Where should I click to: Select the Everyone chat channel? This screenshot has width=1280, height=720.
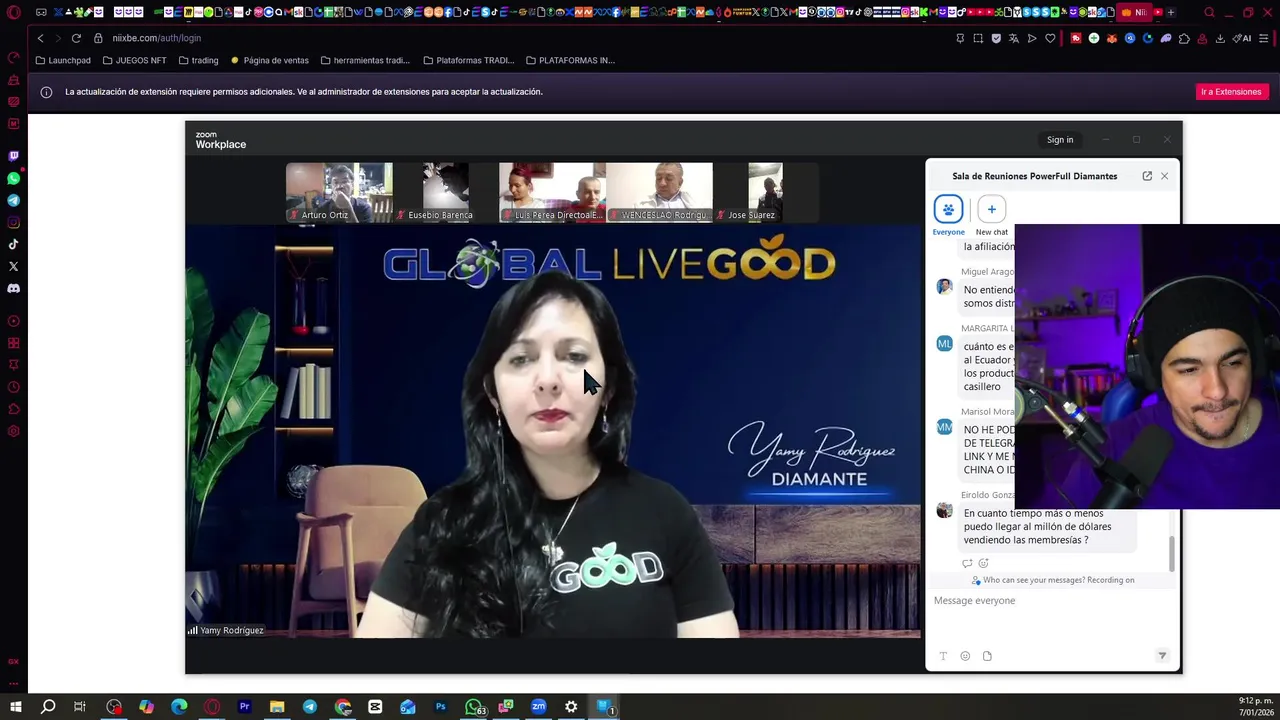point(948,215)
